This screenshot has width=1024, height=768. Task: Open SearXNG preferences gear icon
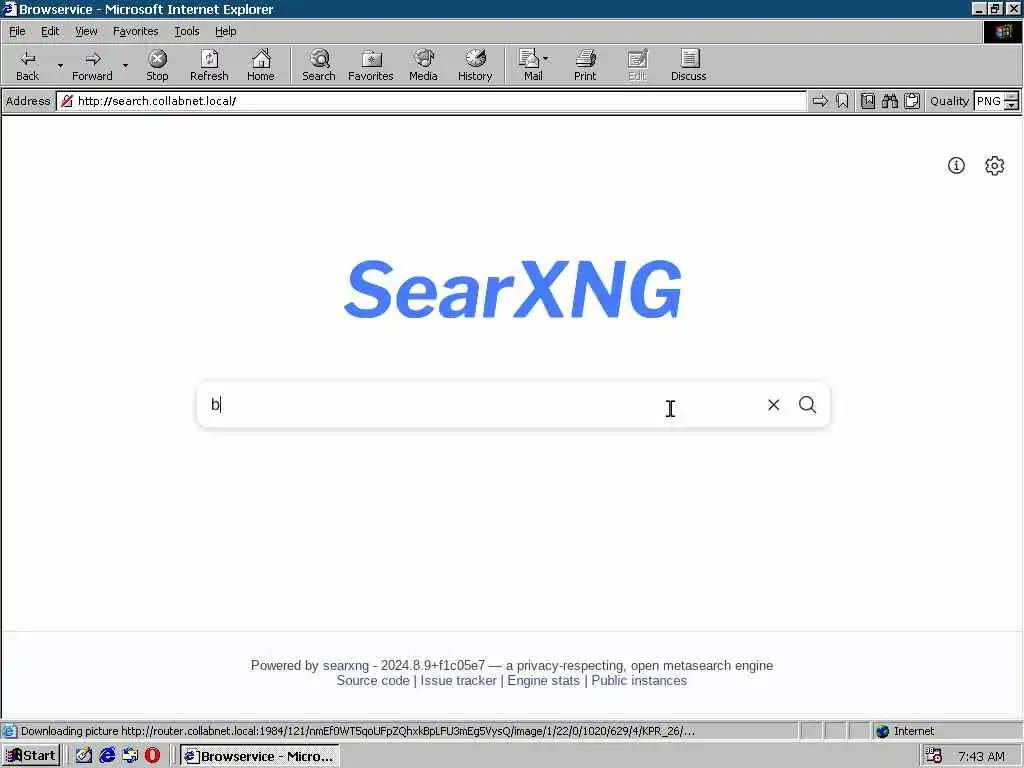(x=995, y=166)
